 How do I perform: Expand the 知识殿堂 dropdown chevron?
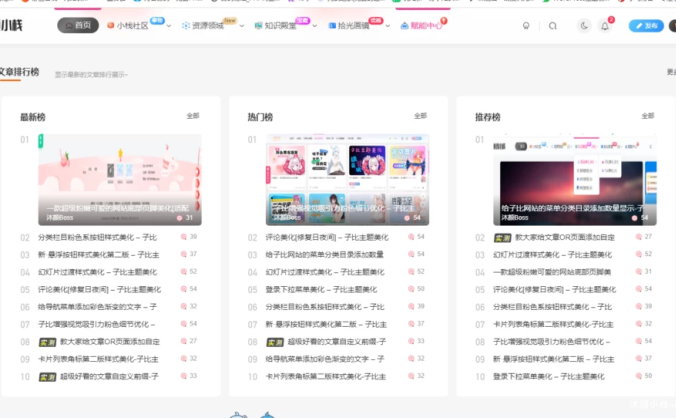315,26
